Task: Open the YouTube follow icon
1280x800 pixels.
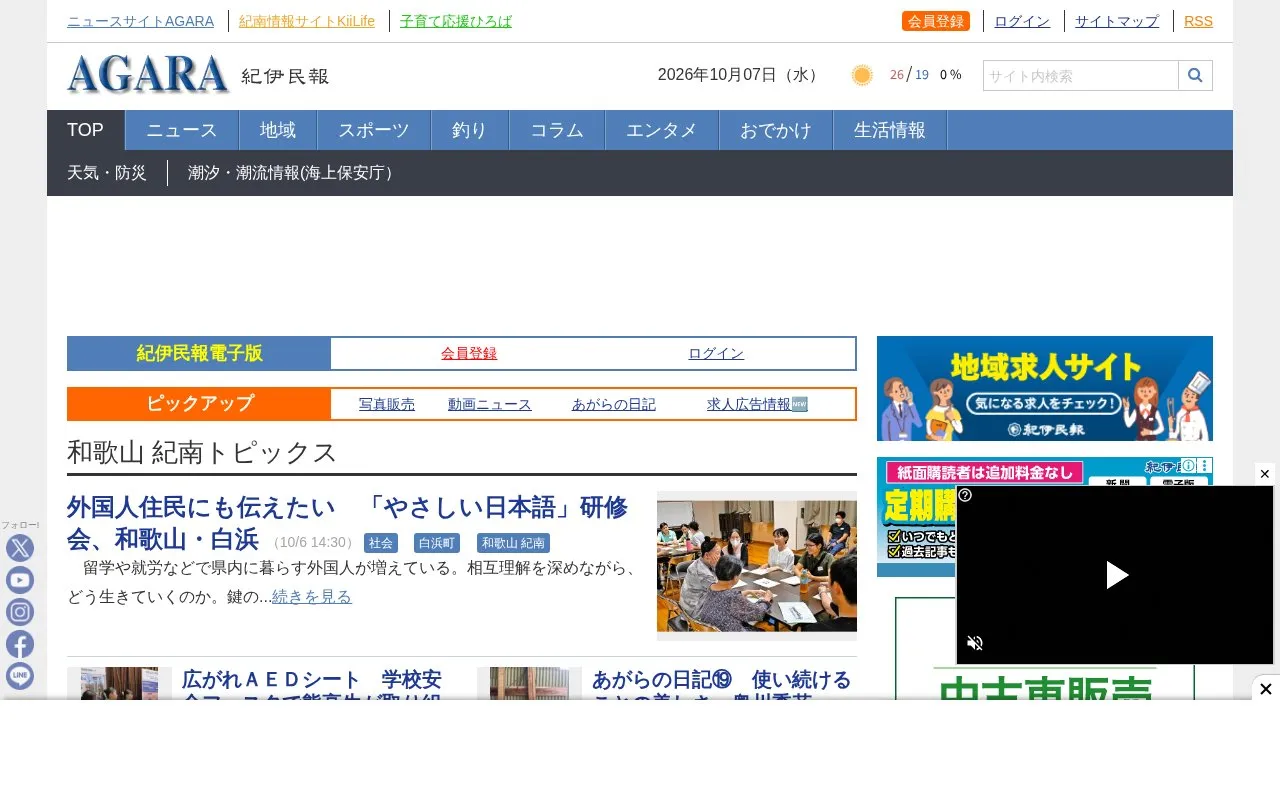Action: tap(20, 580)
